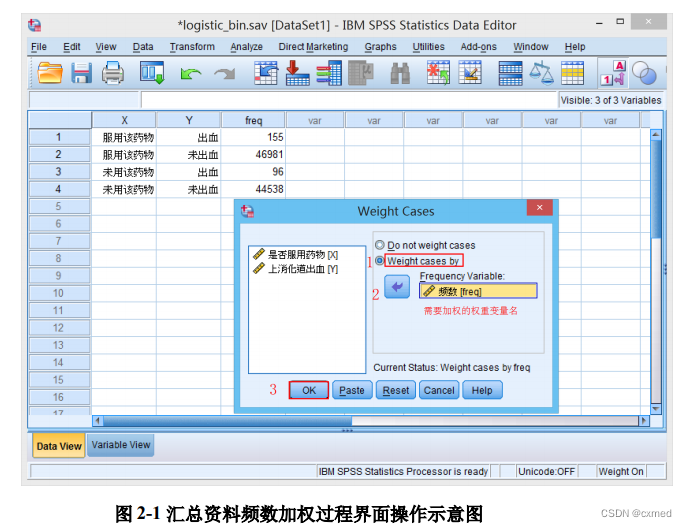Select row header number 1
The height and width of the screenshot is (527, 687).
point(59,137)
